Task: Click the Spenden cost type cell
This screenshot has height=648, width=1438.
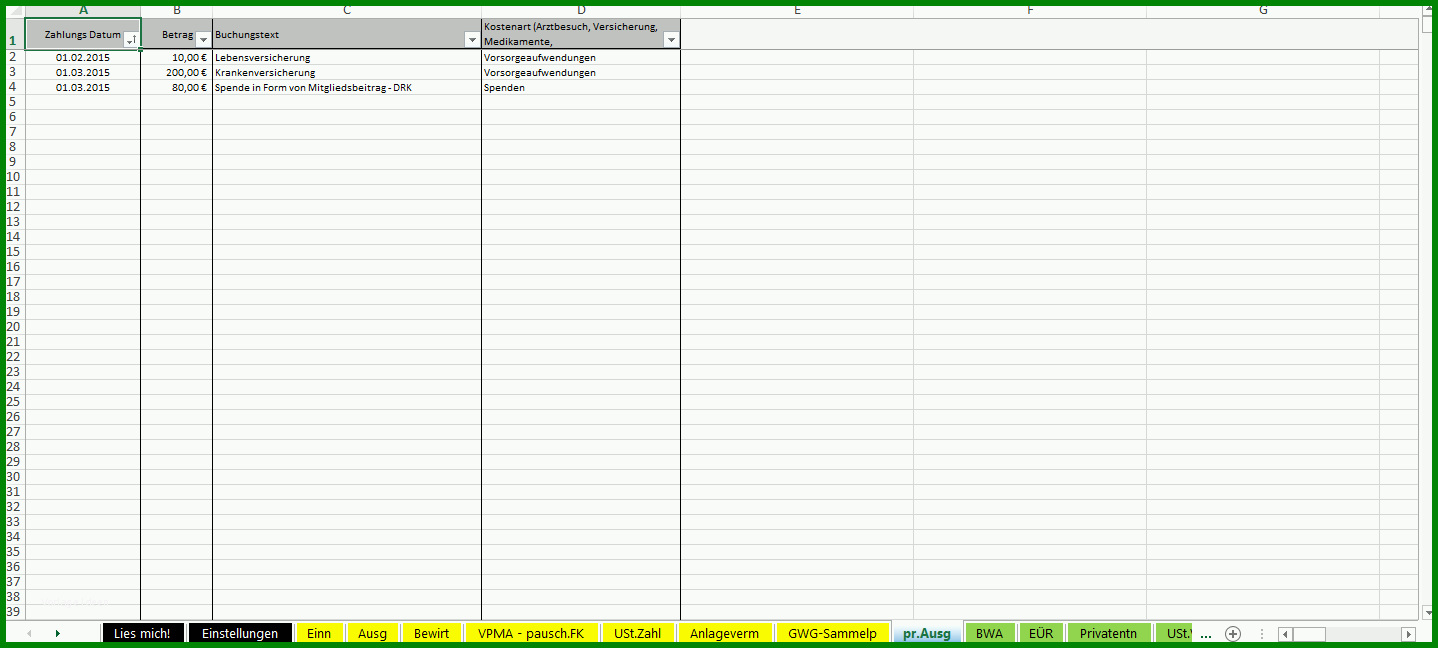Action: tap(581, 87)
